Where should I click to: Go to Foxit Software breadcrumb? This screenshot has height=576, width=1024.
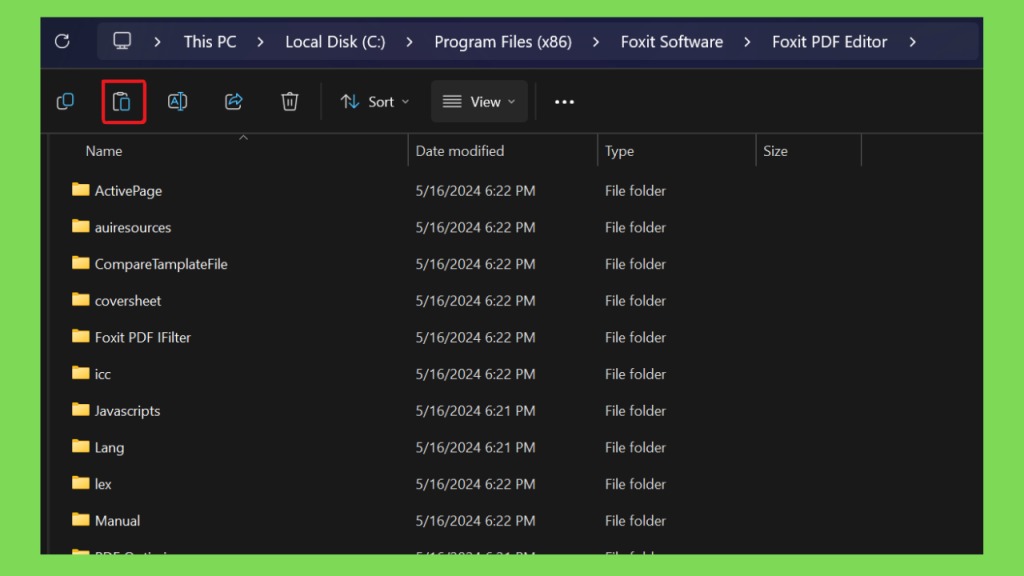[x=671, y=42]
